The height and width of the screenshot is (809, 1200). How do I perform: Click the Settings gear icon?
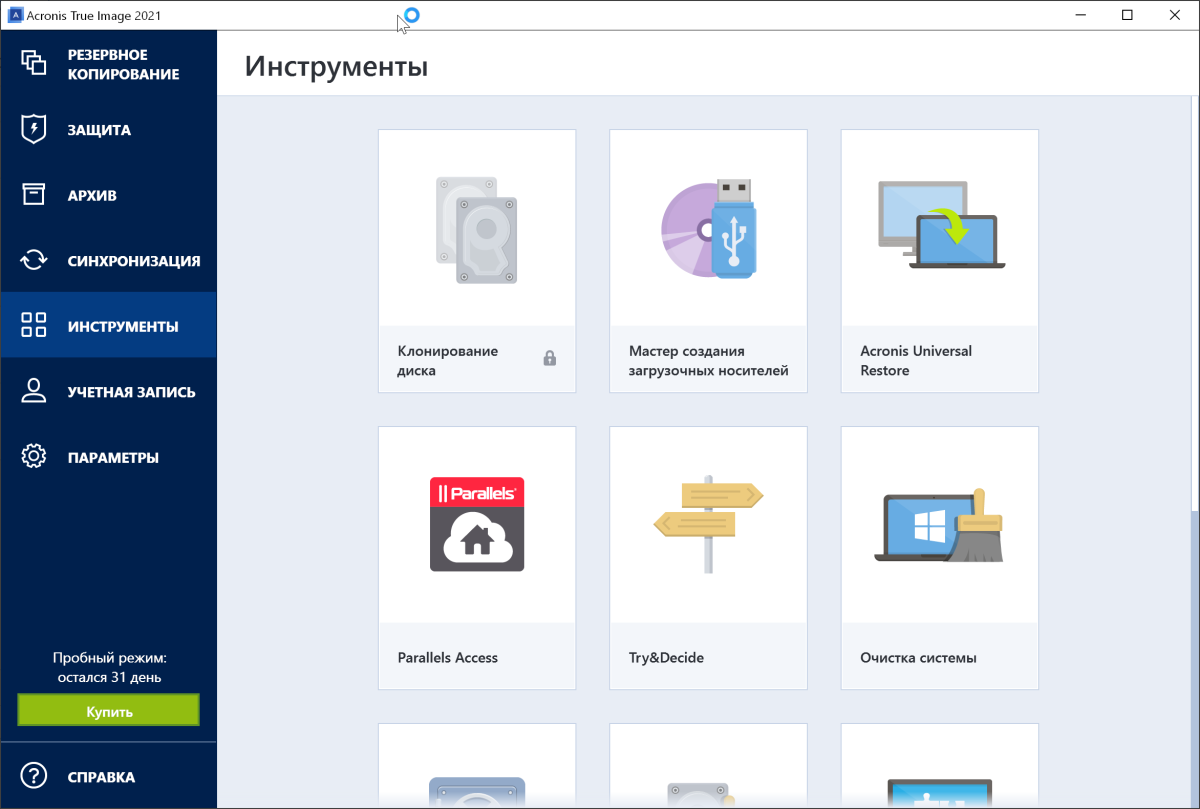click(x=34, y=456)
